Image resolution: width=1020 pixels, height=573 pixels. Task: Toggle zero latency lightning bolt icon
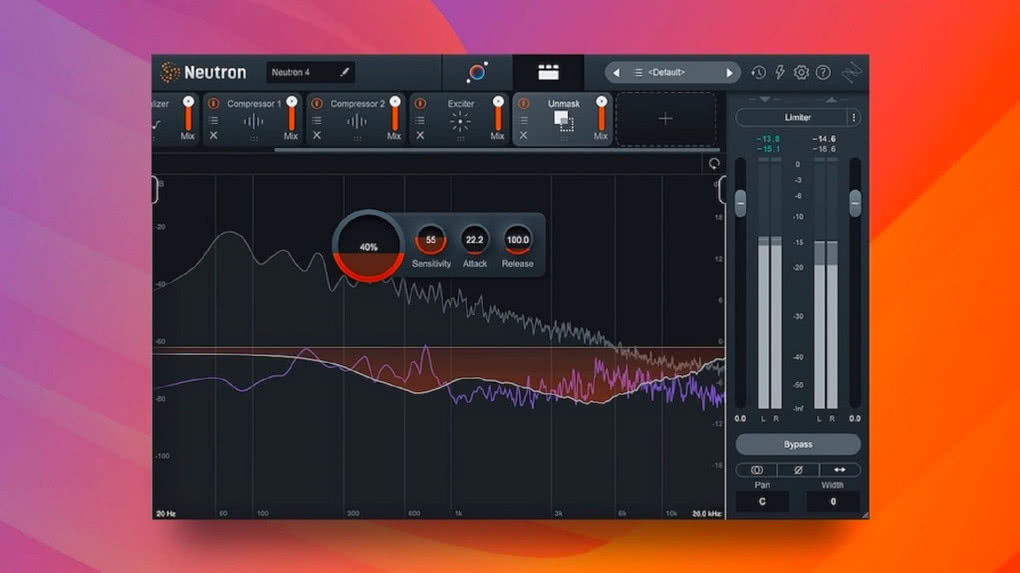coord(779,73)
